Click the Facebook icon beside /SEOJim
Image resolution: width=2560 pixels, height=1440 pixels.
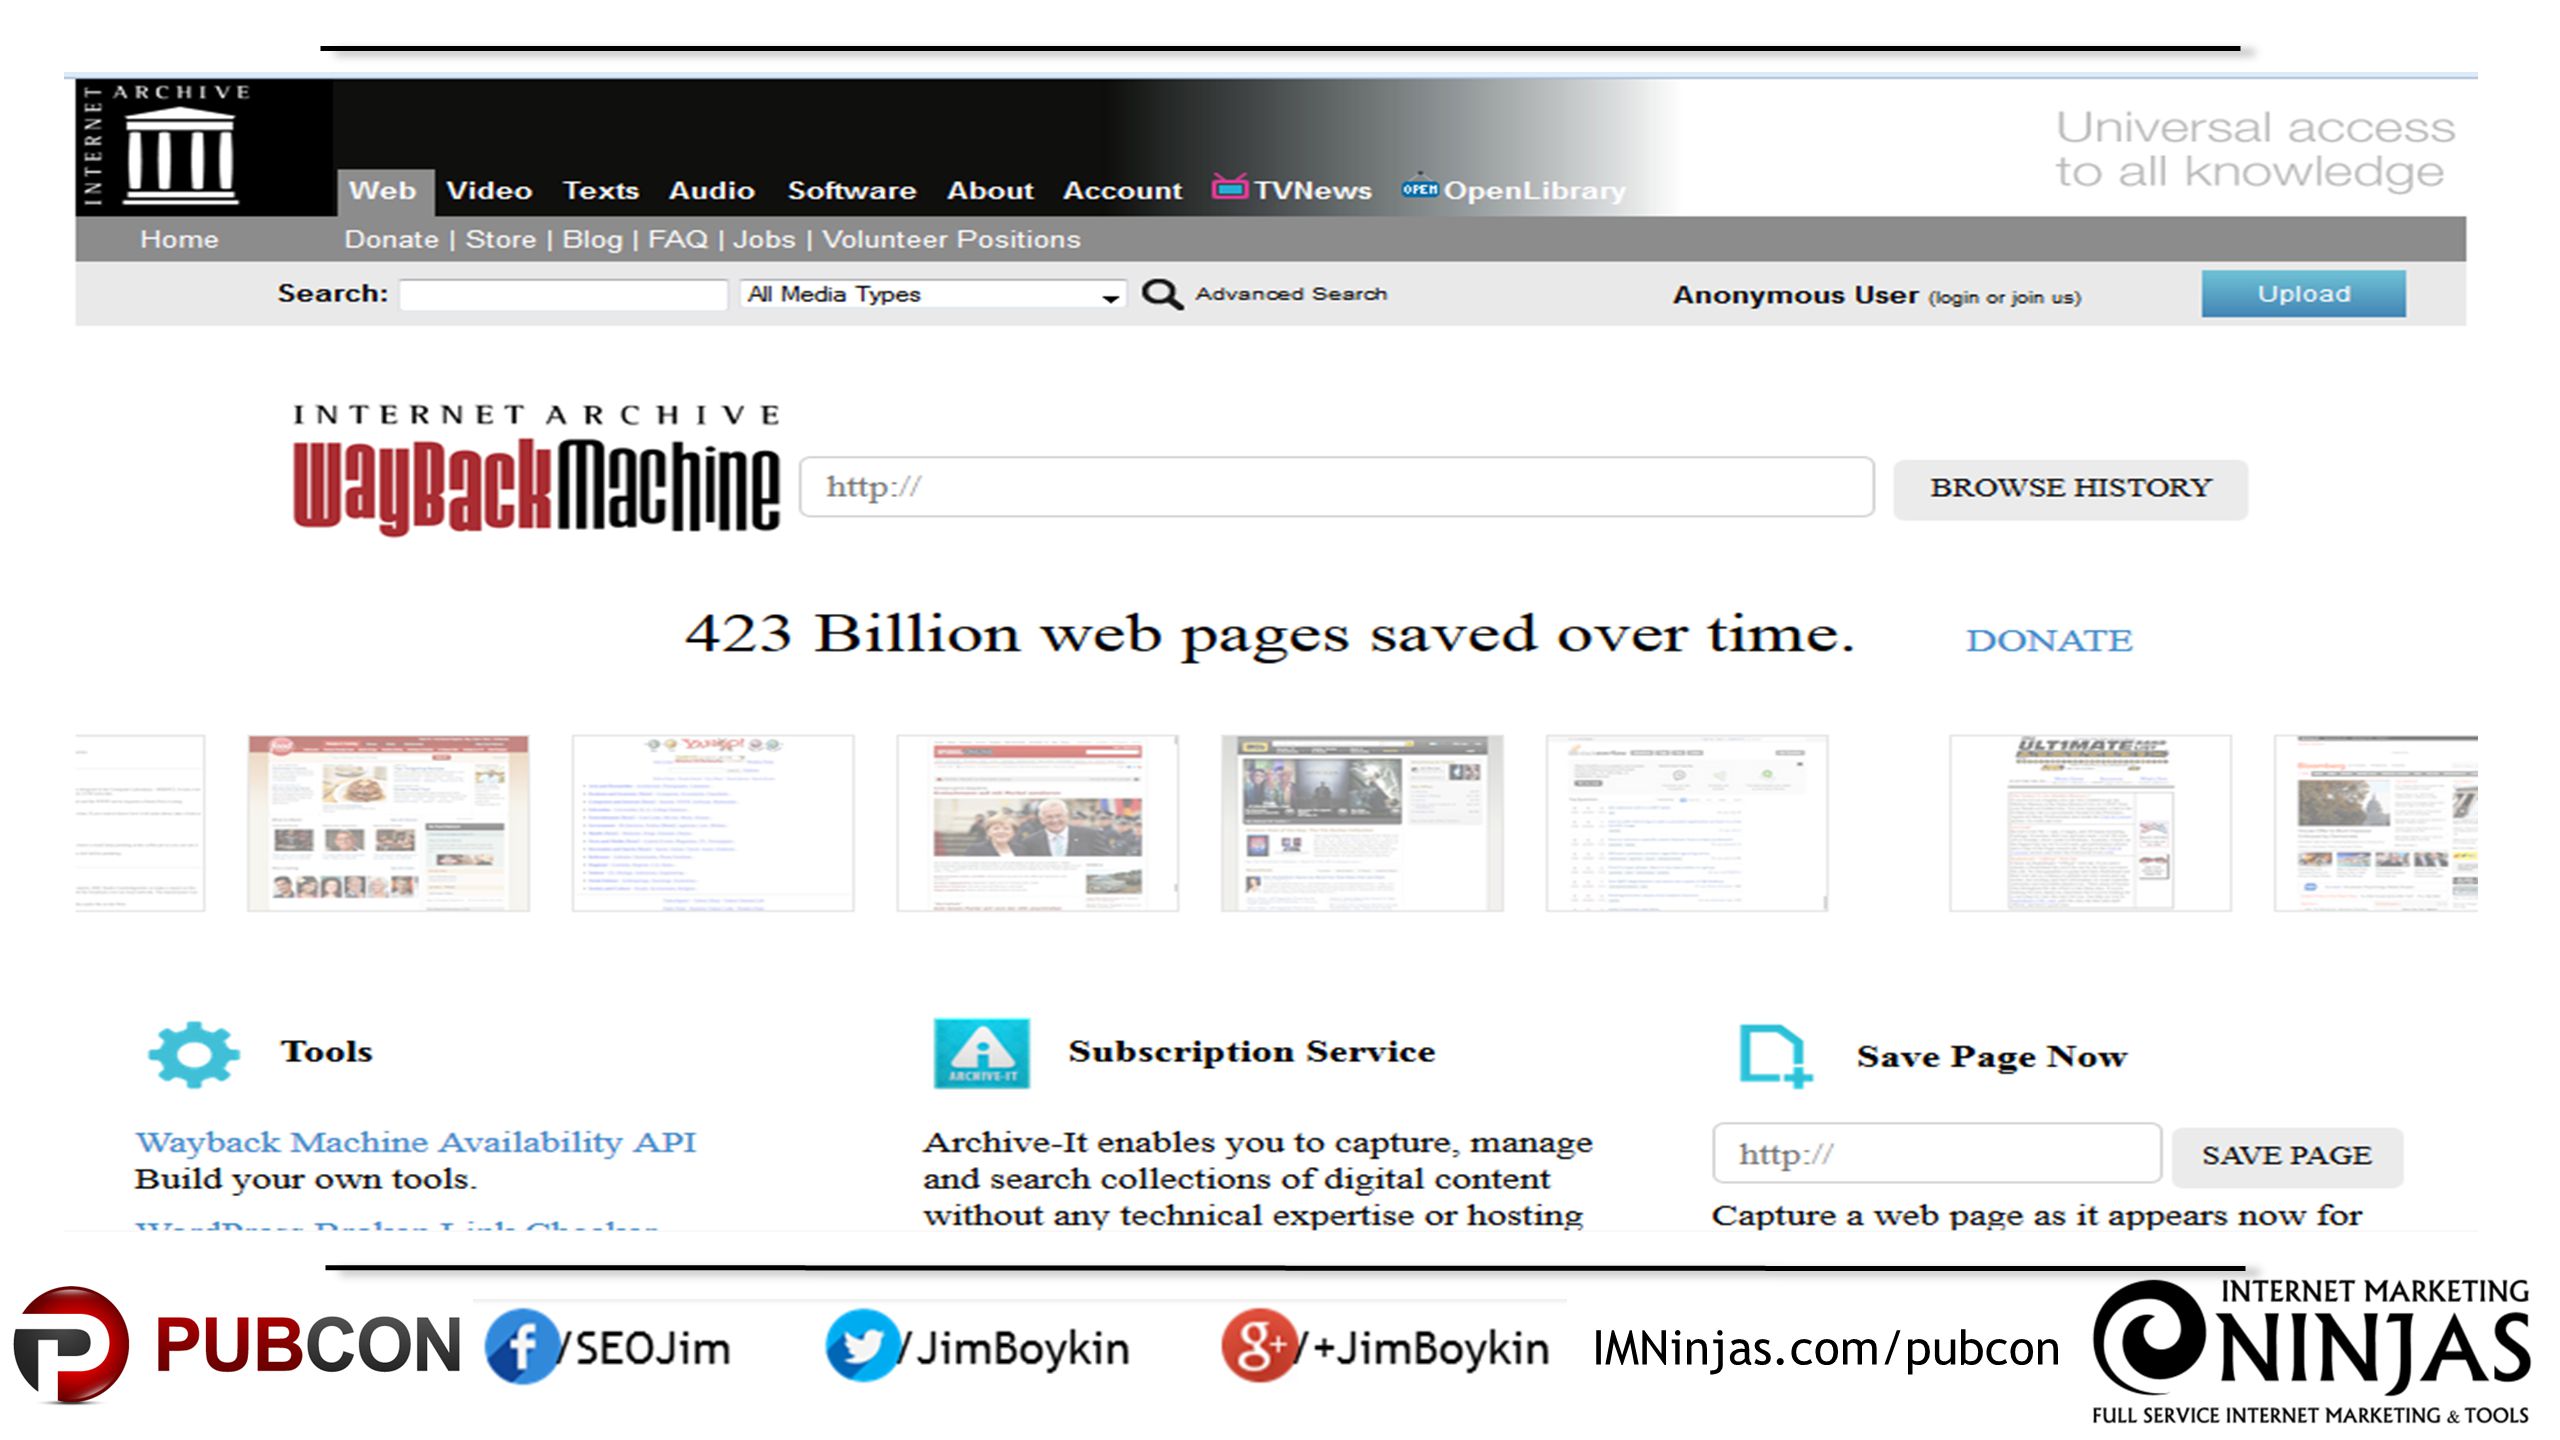(520, 1346)
